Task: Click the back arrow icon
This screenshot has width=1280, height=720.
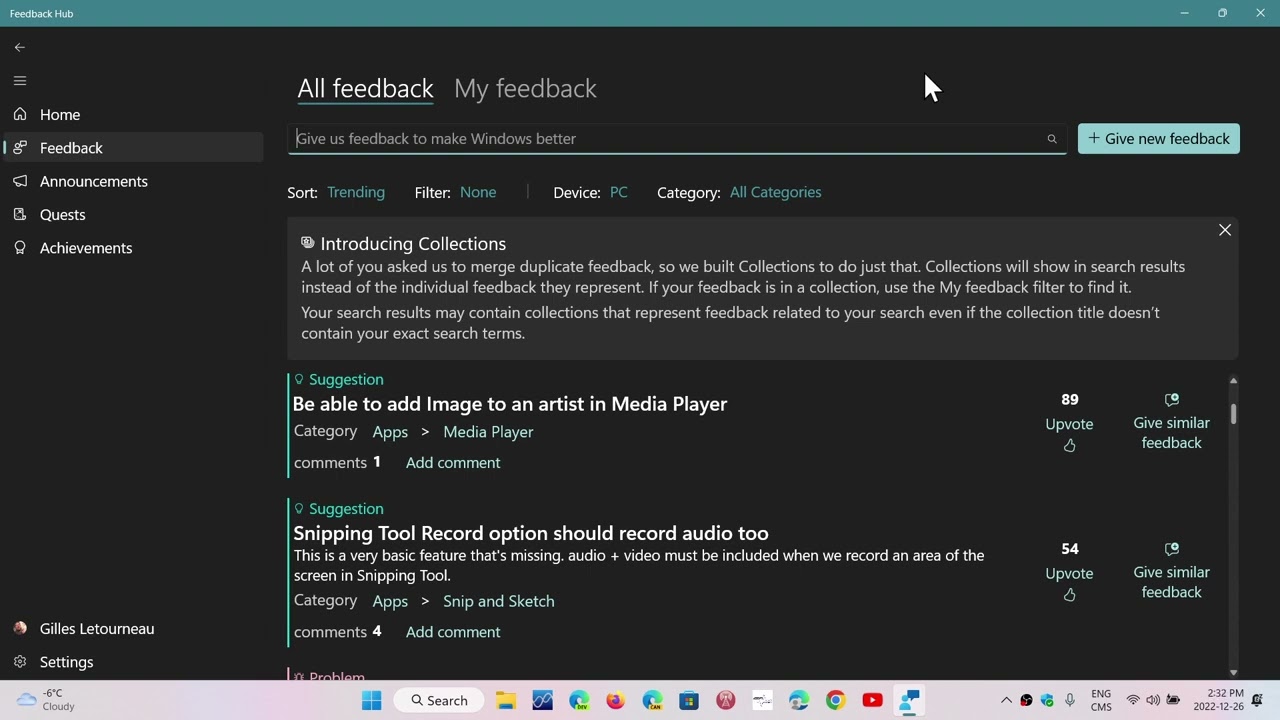Action: (20, 47)
